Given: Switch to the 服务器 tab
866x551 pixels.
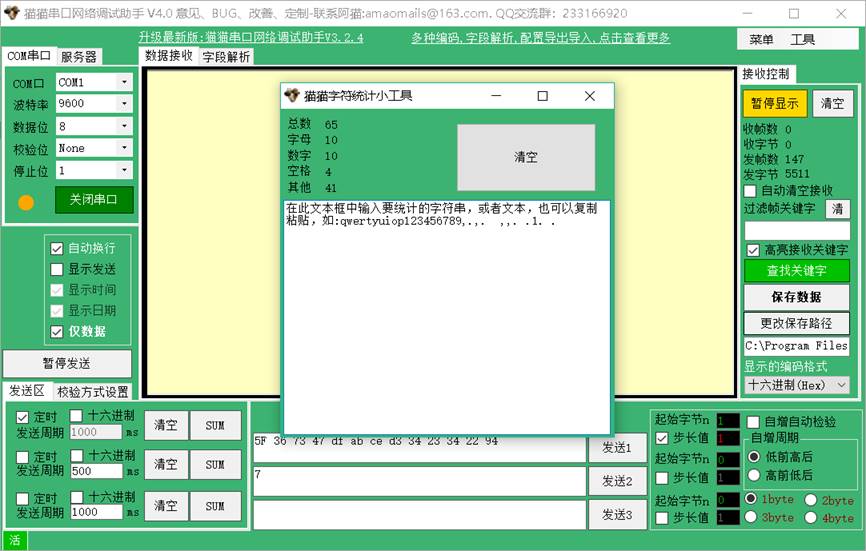Looking at the screenshot, I should (x=79, y=57).
